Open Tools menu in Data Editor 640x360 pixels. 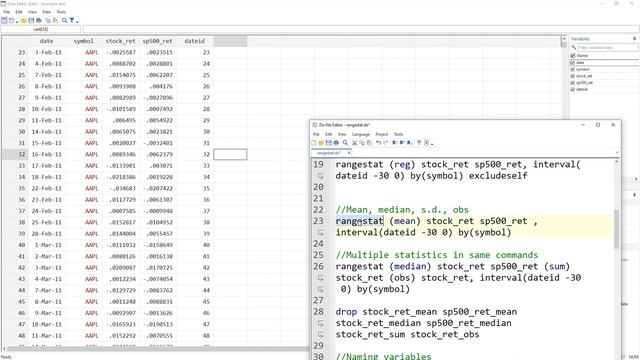(x=61, y=12)
